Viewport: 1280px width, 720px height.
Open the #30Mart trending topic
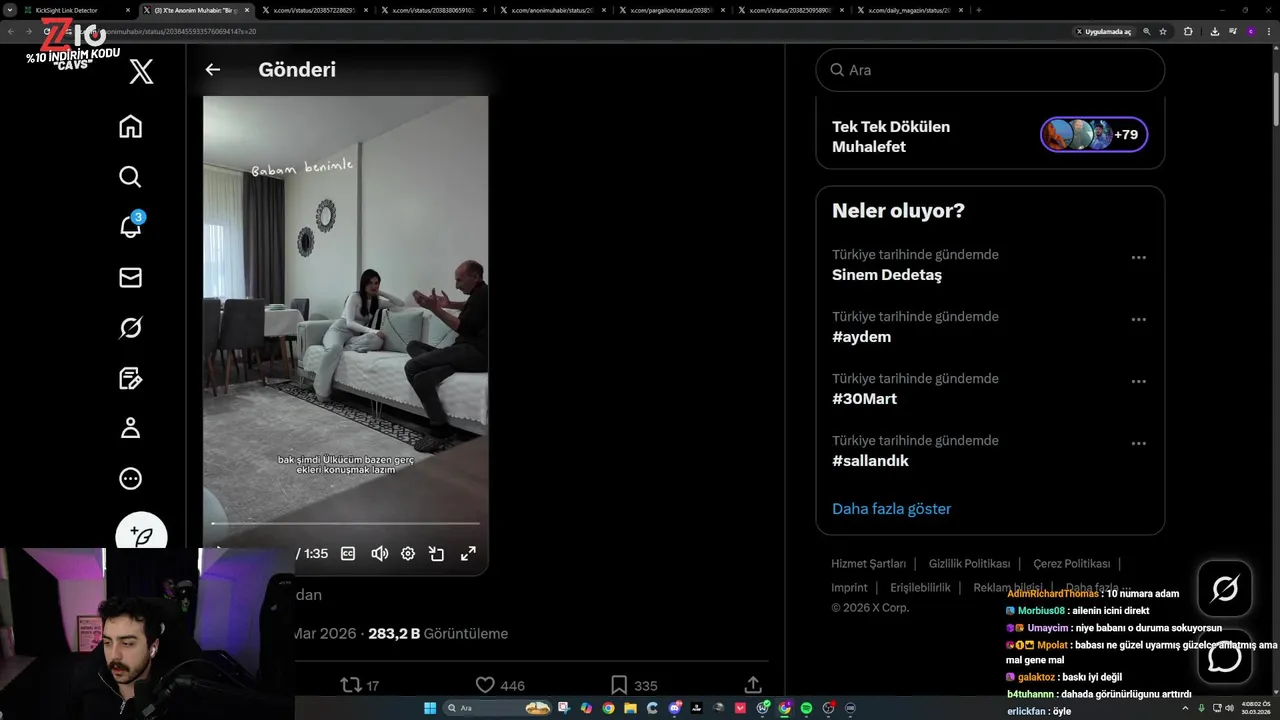click(x=864, y=399)
